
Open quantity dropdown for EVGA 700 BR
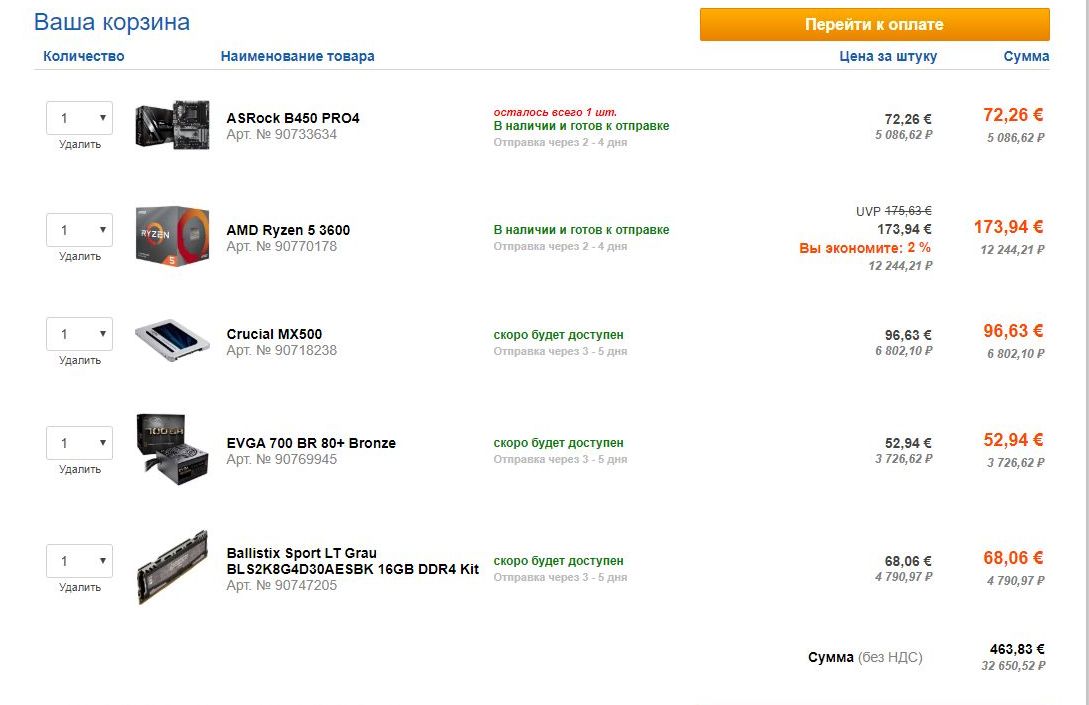click(80, 443)
